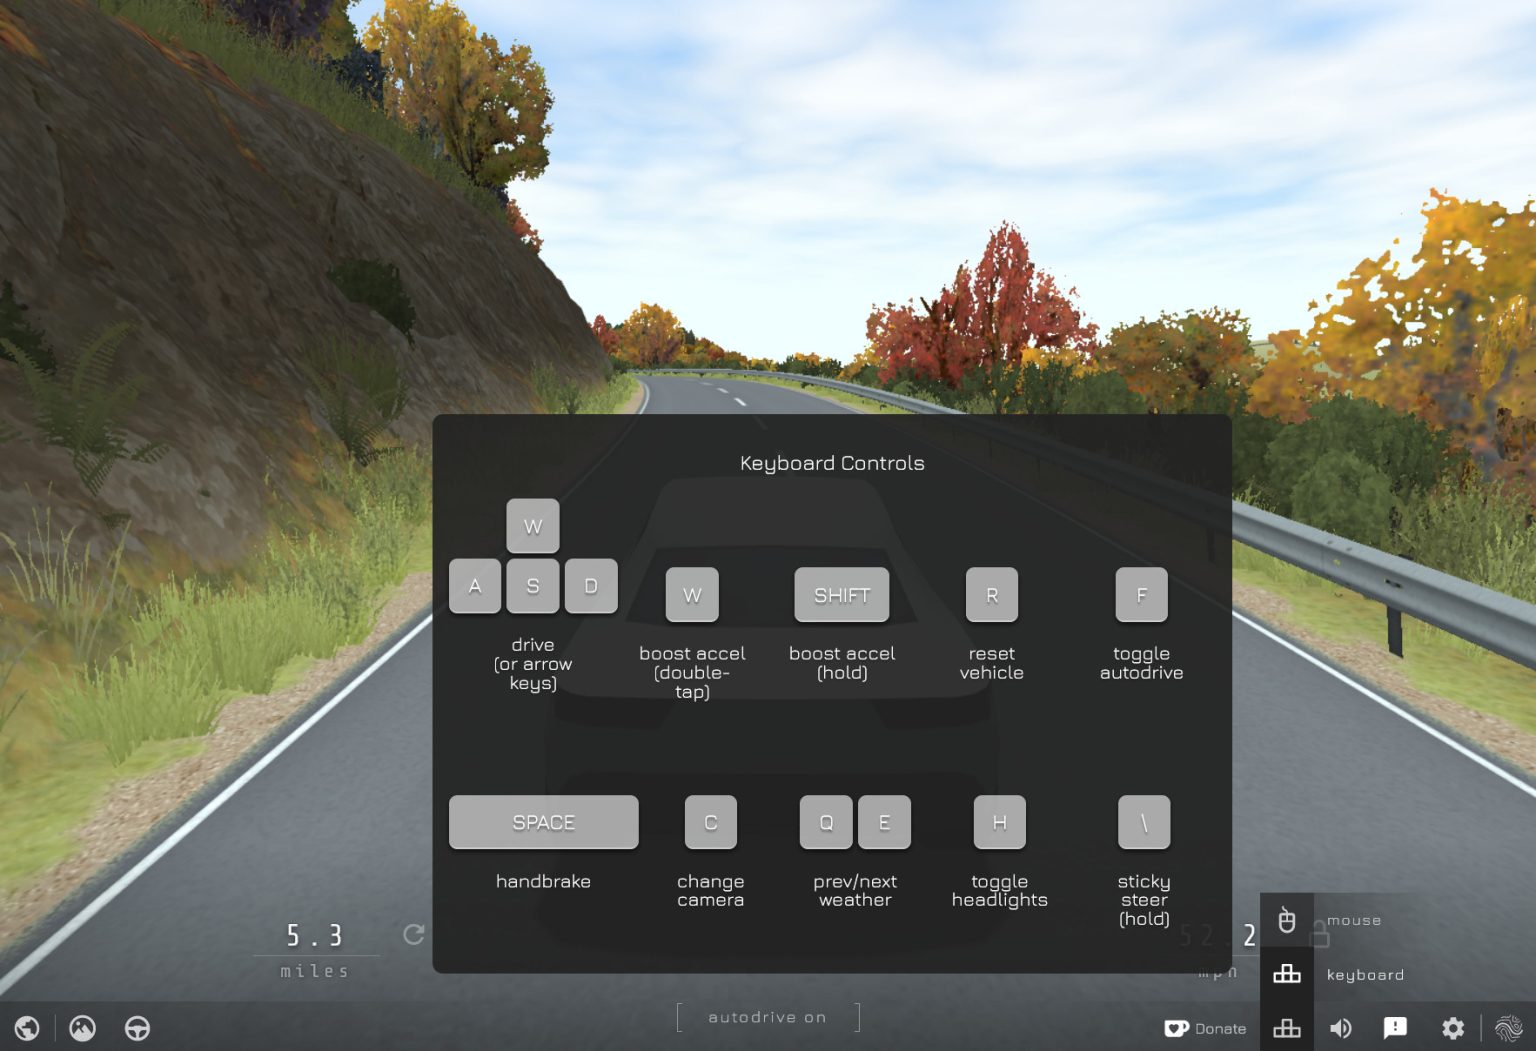Click the F toggle autodrive key
1536x1051 pixels.
[x=1141, y=594]
